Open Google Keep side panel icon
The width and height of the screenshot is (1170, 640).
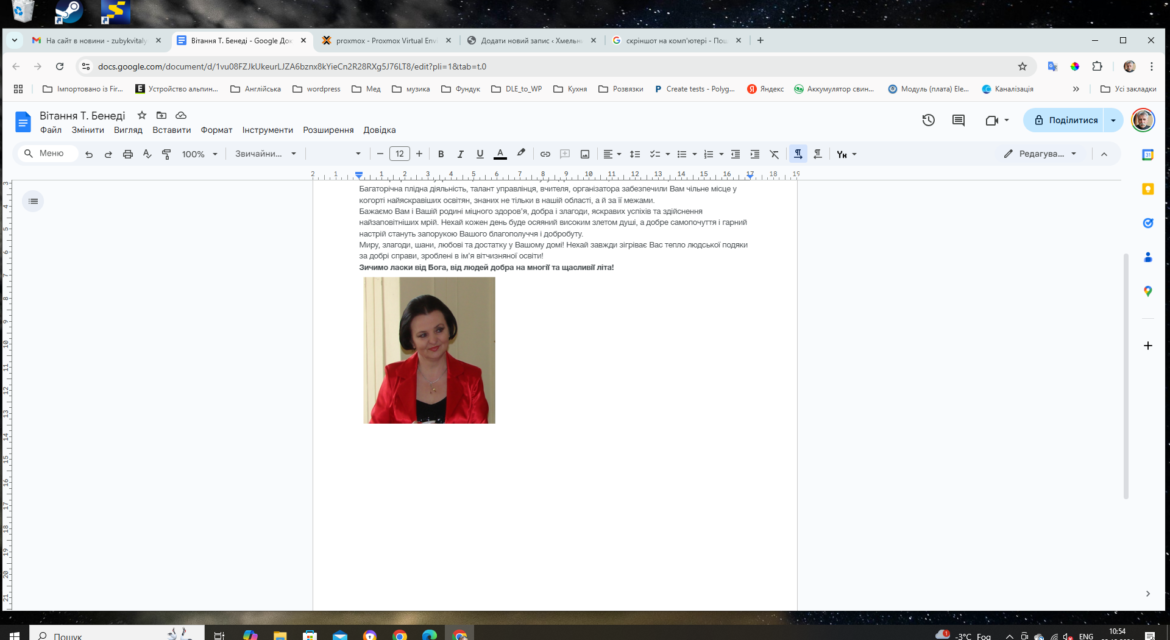1148,189
